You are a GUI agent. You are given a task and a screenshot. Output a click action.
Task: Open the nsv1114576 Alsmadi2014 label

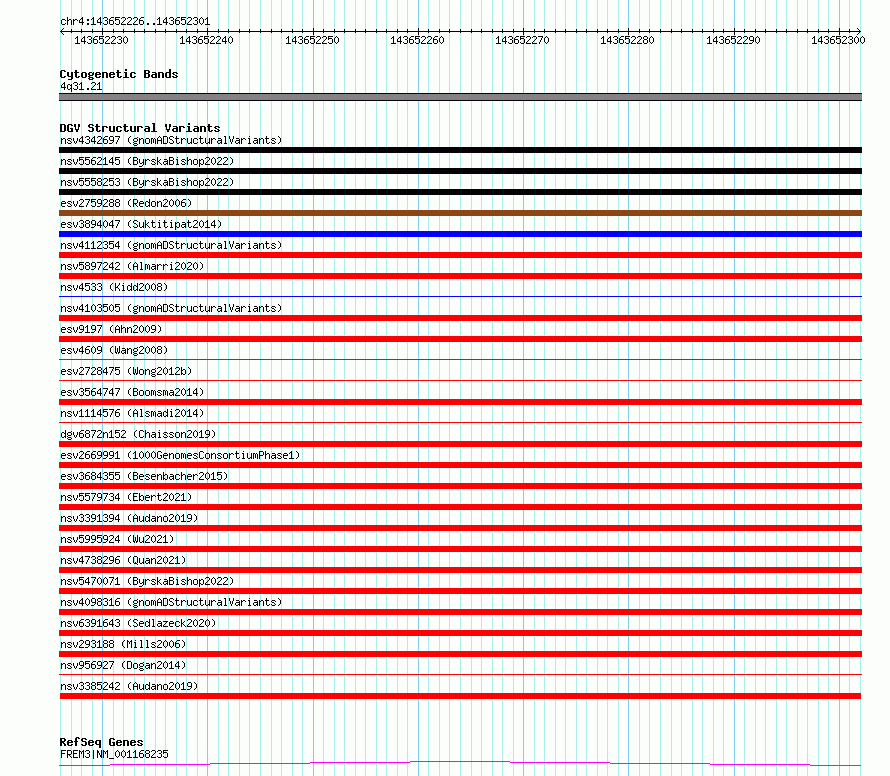132,413
